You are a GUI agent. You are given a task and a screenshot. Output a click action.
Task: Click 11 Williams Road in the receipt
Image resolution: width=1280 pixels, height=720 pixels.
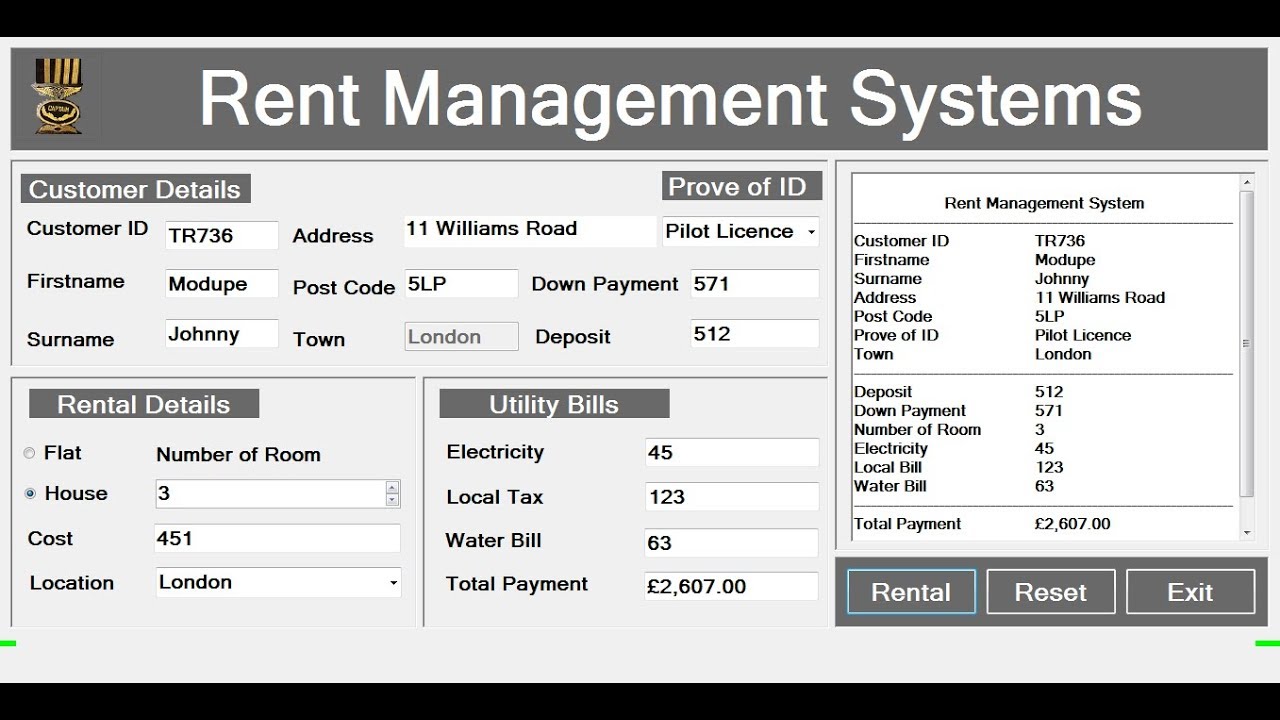(1100, 298)
